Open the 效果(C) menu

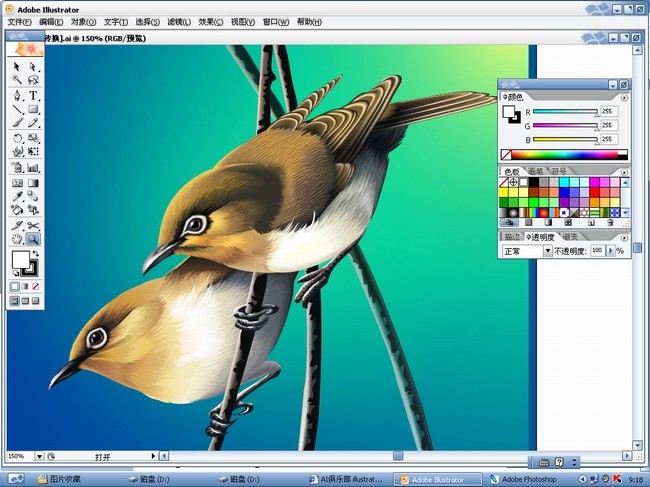point(211,22)
